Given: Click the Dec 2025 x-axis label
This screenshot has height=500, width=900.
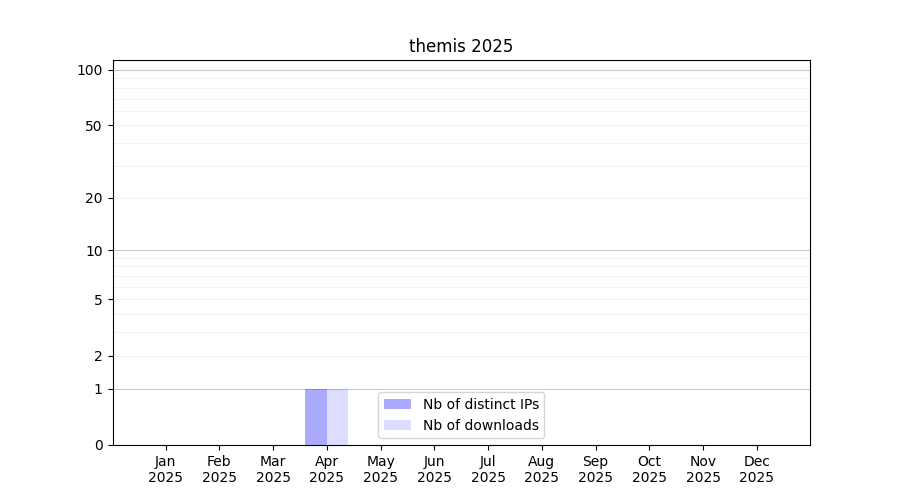Looking at the screenshot, I should click(757, 469).
